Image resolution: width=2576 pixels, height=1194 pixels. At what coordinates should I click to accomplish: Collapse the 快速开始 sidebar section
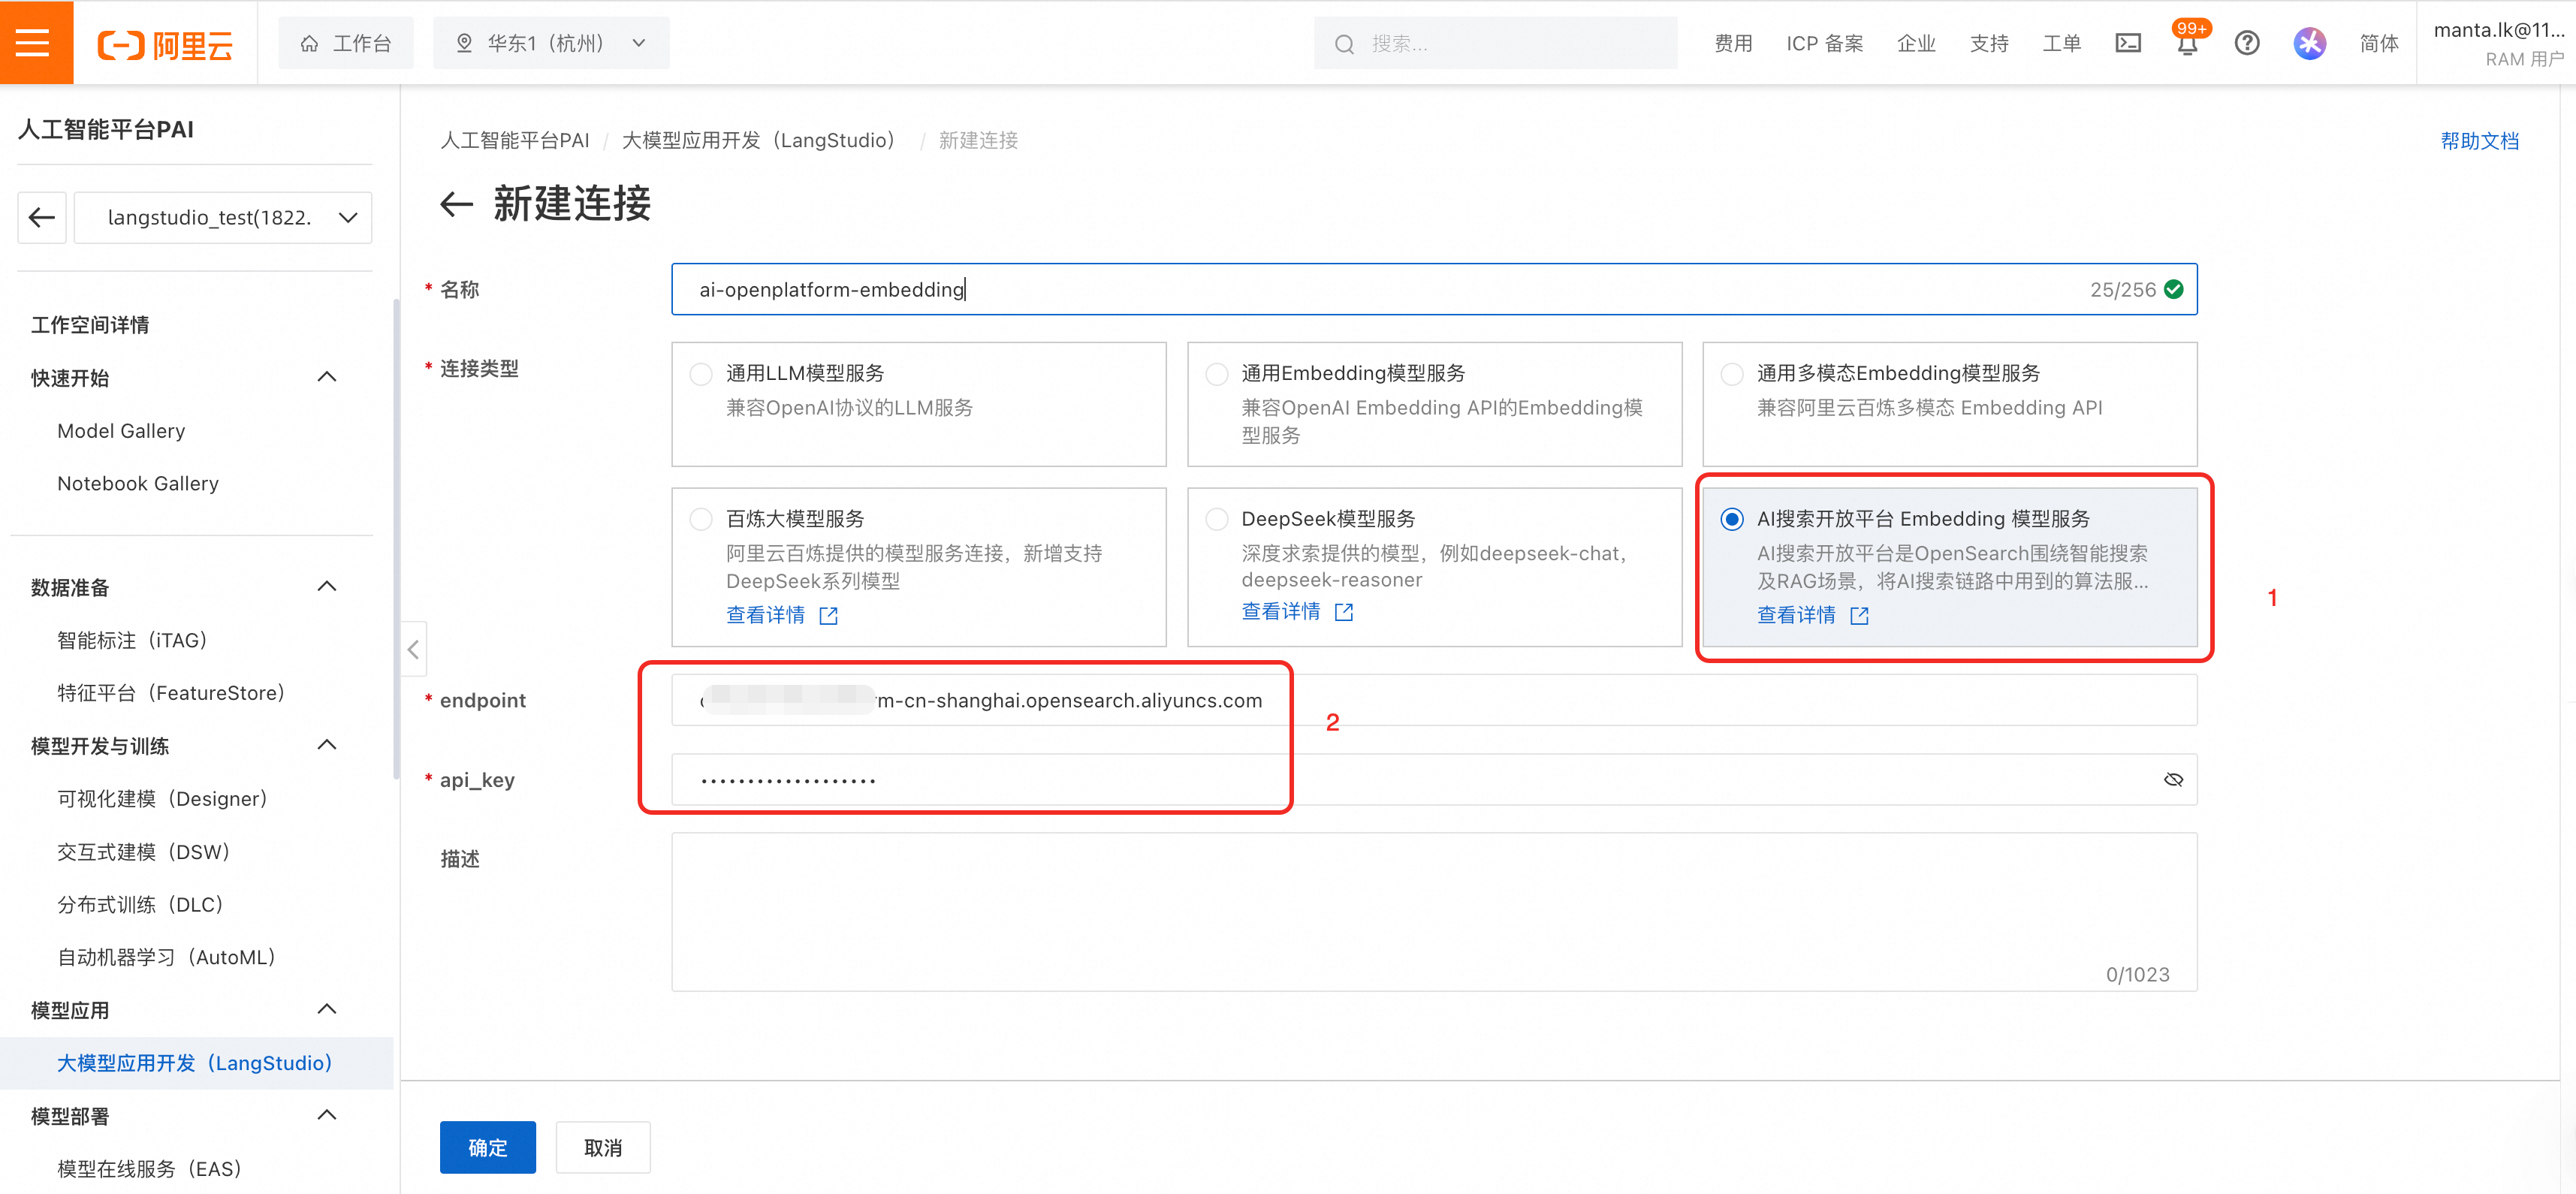point(327,377)
